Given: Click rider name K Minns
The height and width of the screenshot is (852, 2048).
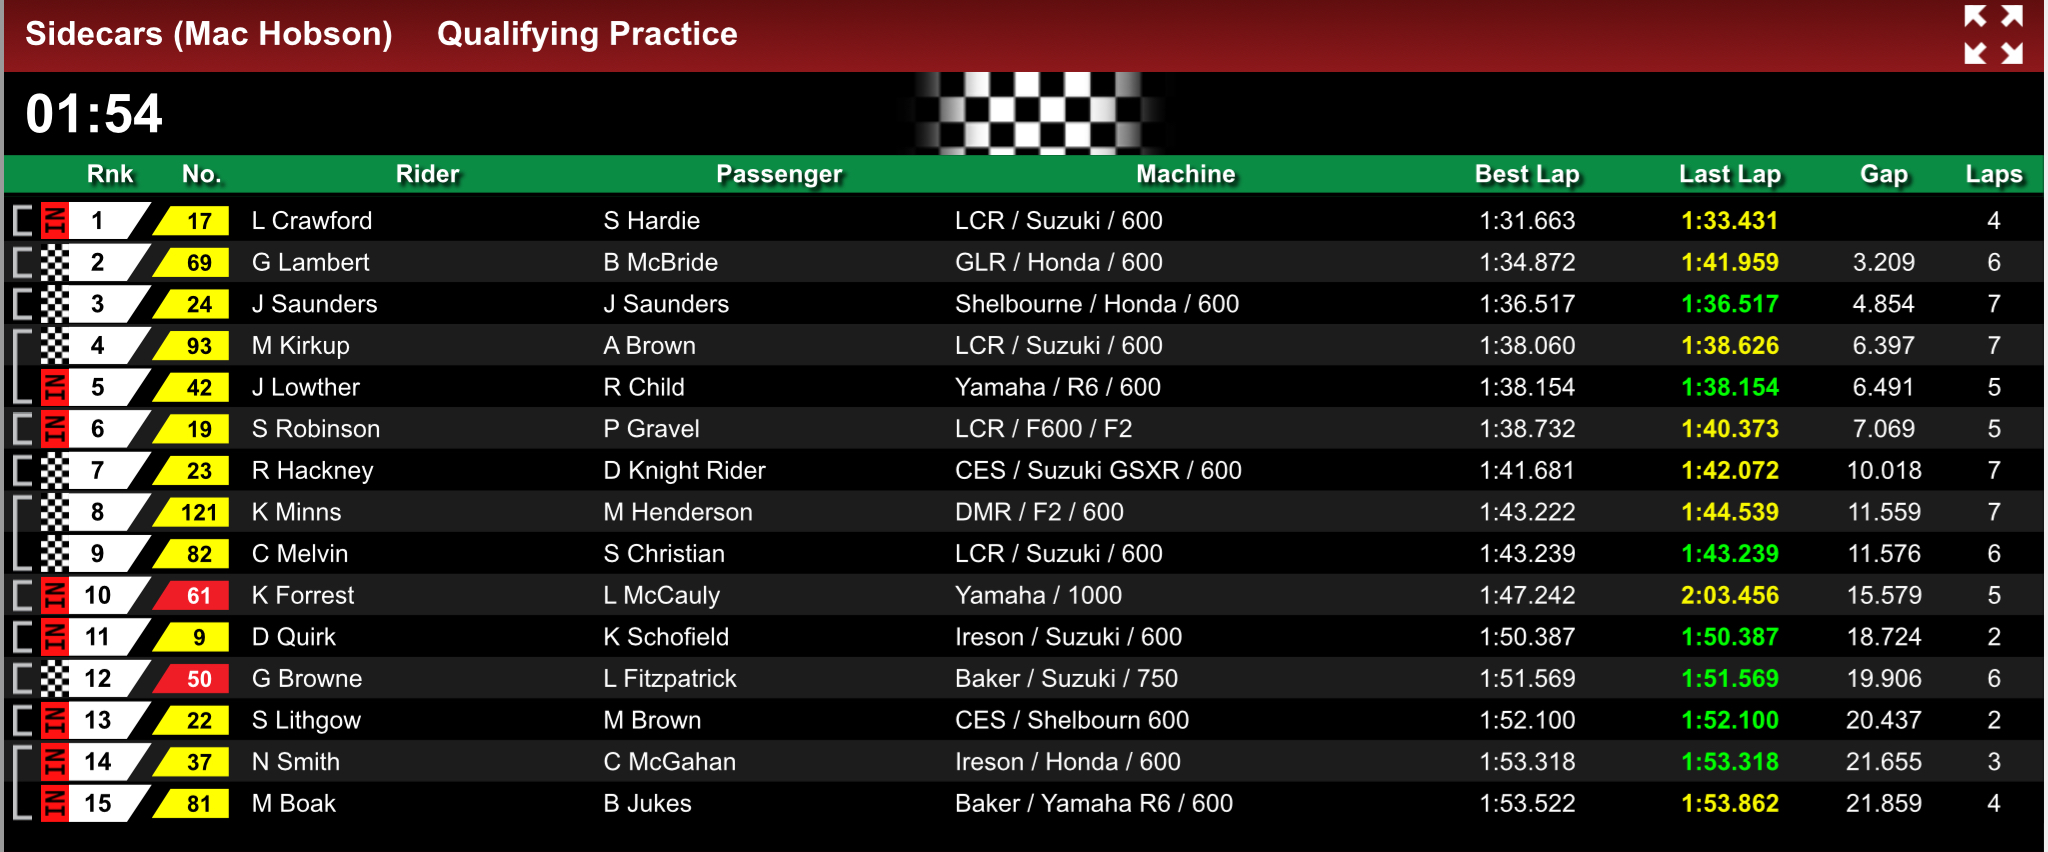Looking at the screenshot, I should coord(297,512).
